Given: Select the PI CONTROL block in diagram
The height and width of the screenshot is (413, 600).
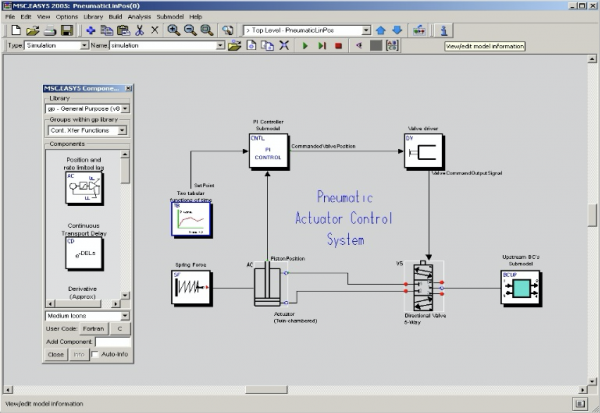Looking at the screenshot, I should [268, 151].
